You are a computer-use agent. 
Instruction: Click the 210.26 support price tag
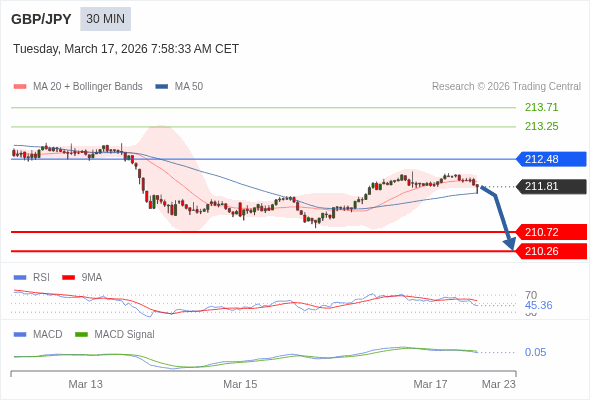[x=551, y=251]
